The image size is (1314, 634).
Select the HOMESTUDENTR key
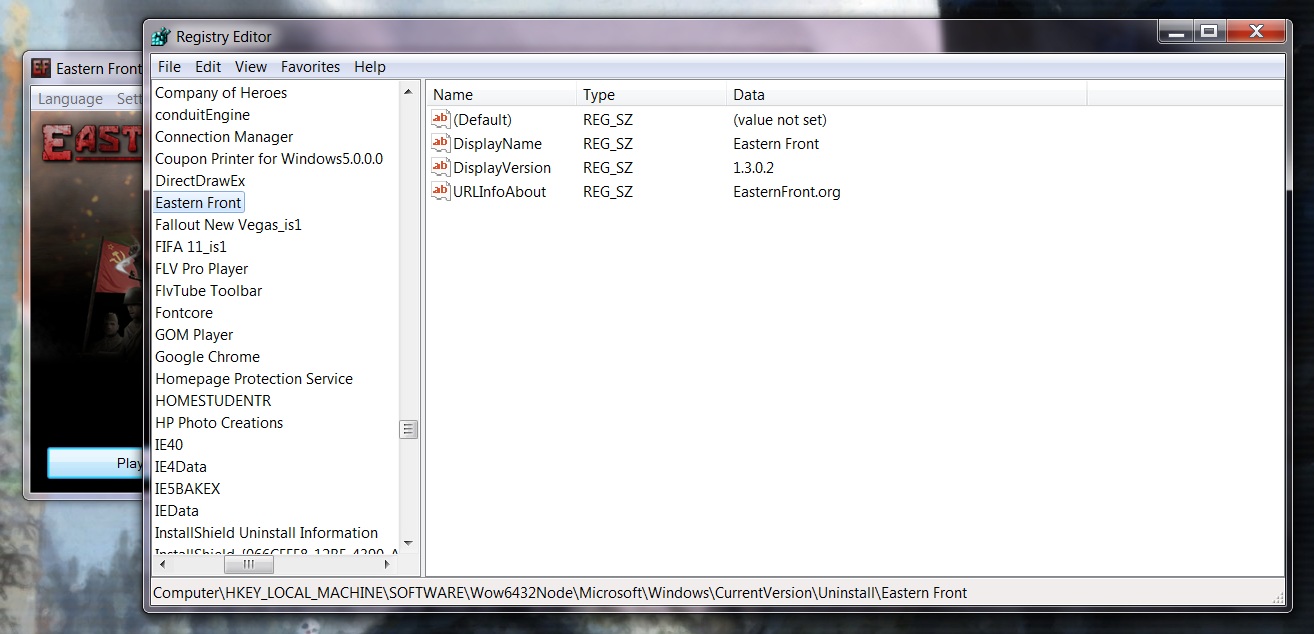pyautogui.click(x=213, y=401)
